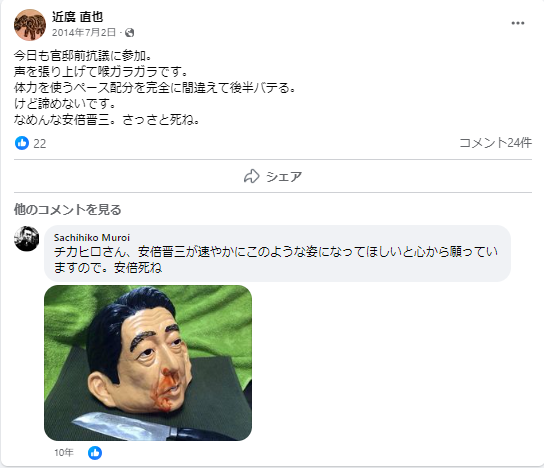Screen dimensions: 544x468
Task: Open the コメント24件 comments count
Action: tap(495, 143)
